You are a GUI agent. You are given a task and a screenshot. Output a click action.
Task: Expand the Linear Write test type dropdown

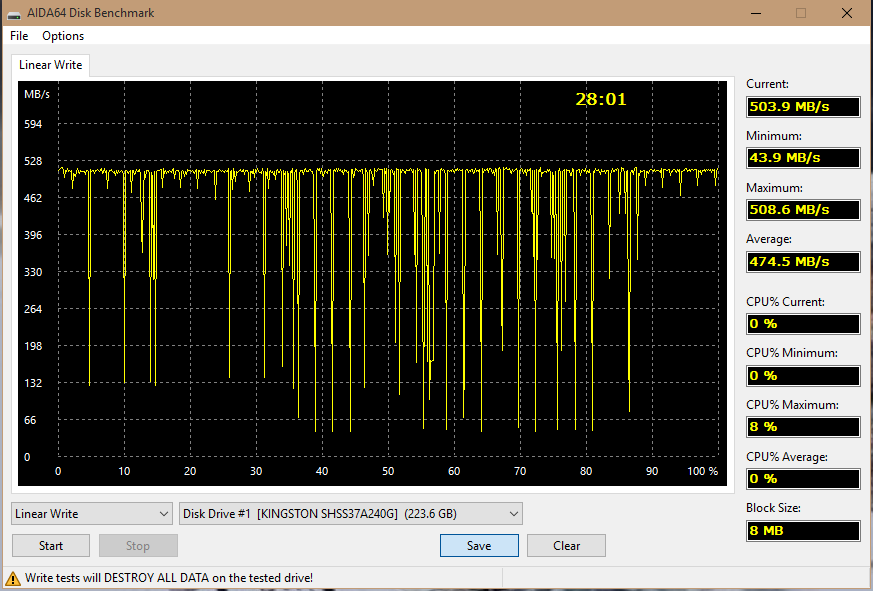coord(91,514)
